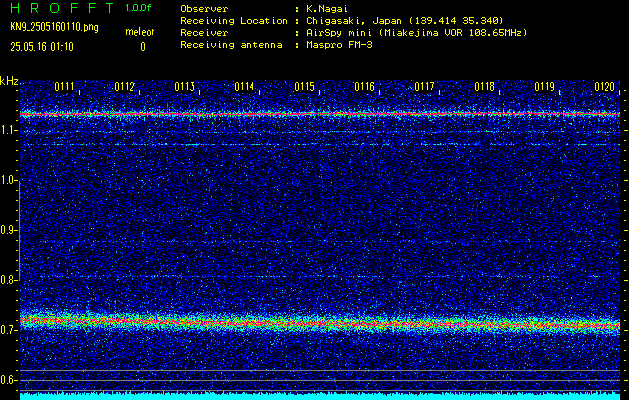Click the broad carrier band near 0.7 kHz

320,322
